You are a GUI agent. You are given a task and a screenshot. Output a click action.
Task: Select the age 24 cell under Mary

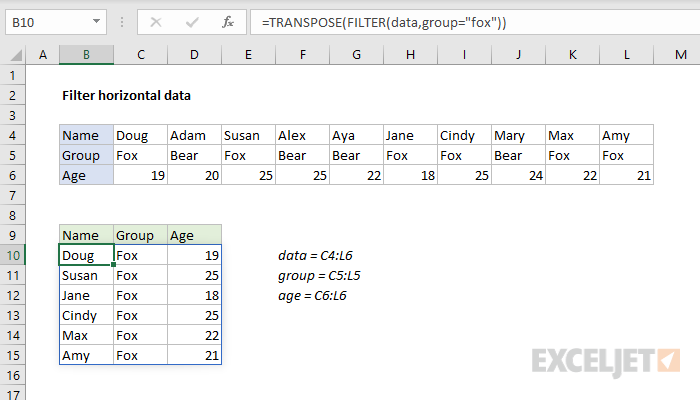pos(518,175)
